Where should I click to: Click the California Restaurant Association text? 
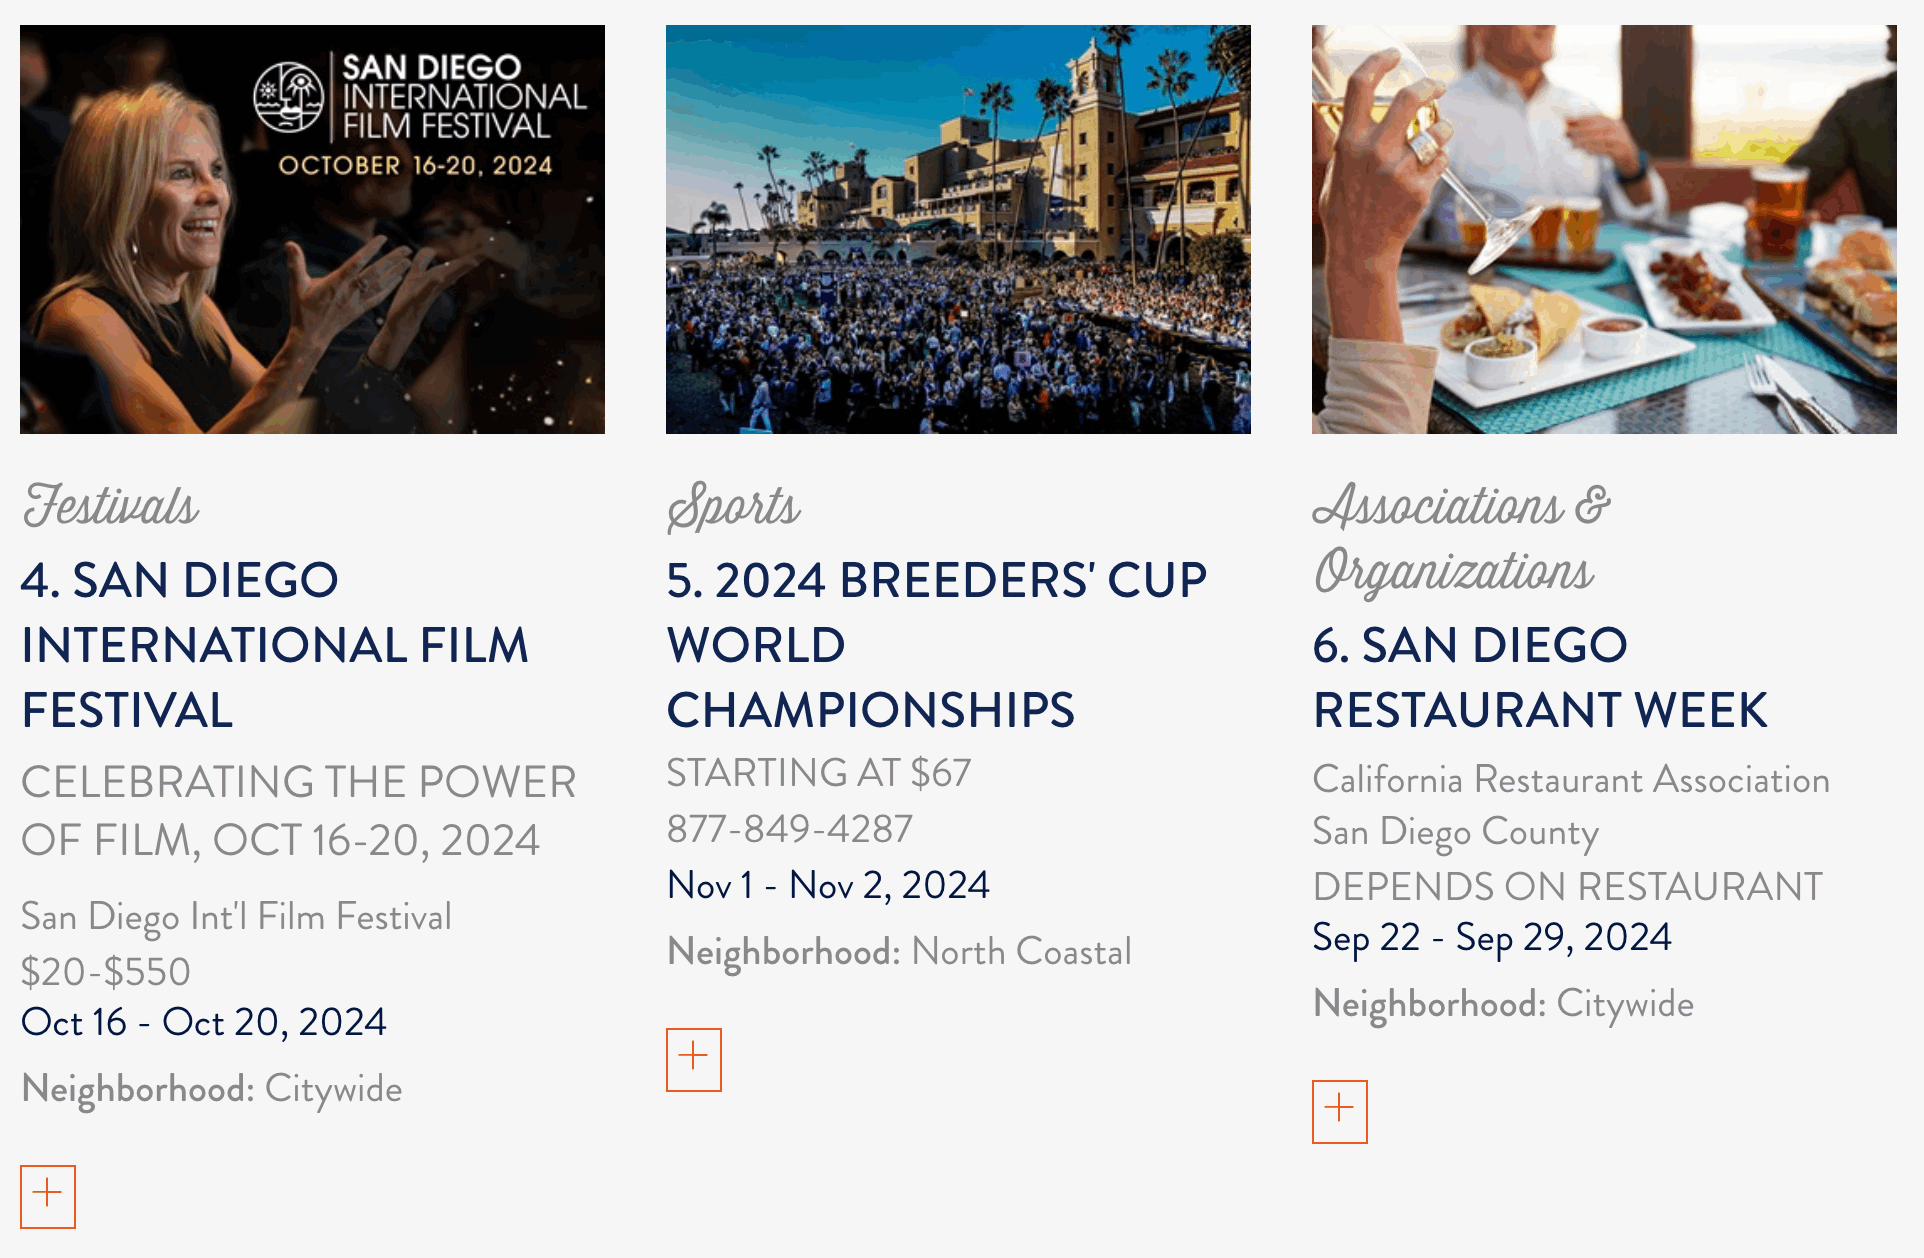click(x=1571, y=780)
